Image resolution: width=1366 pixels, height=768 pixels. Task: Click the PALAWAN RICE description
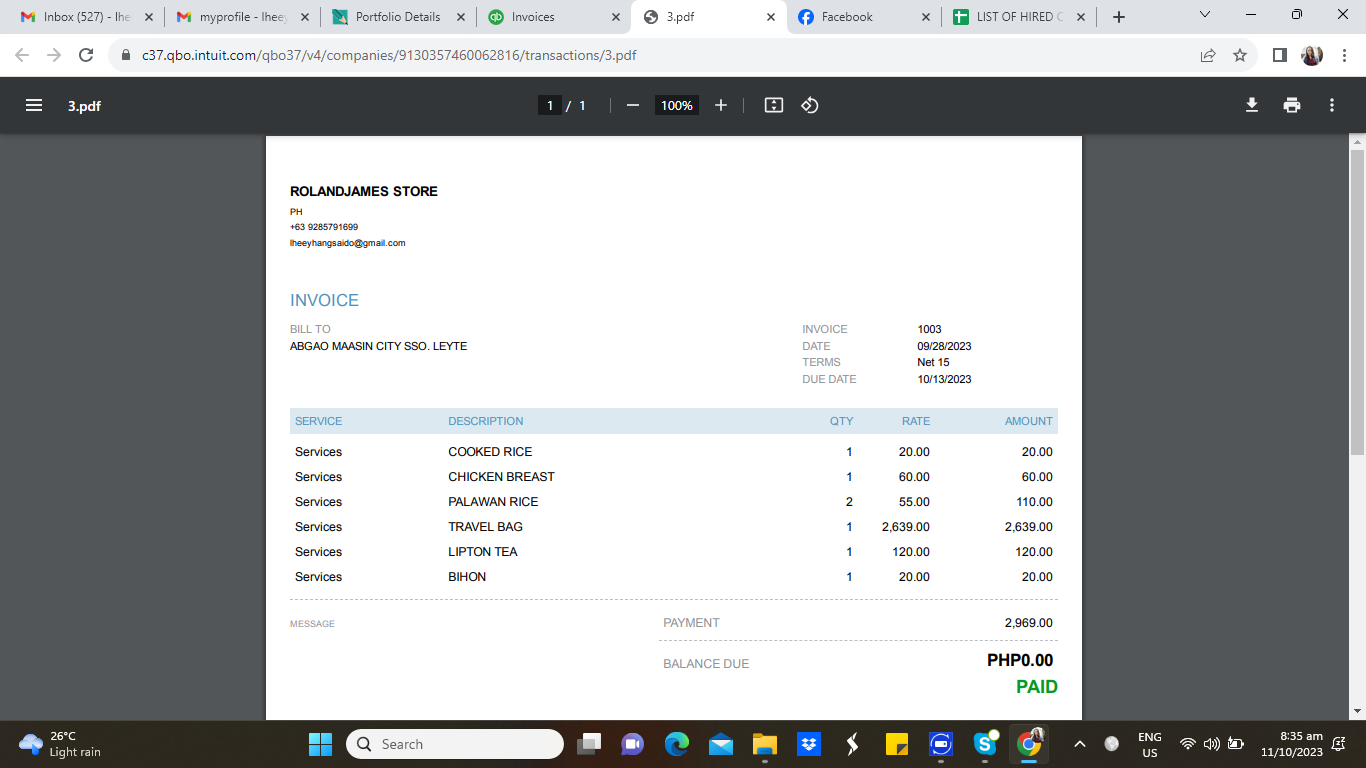493,502
